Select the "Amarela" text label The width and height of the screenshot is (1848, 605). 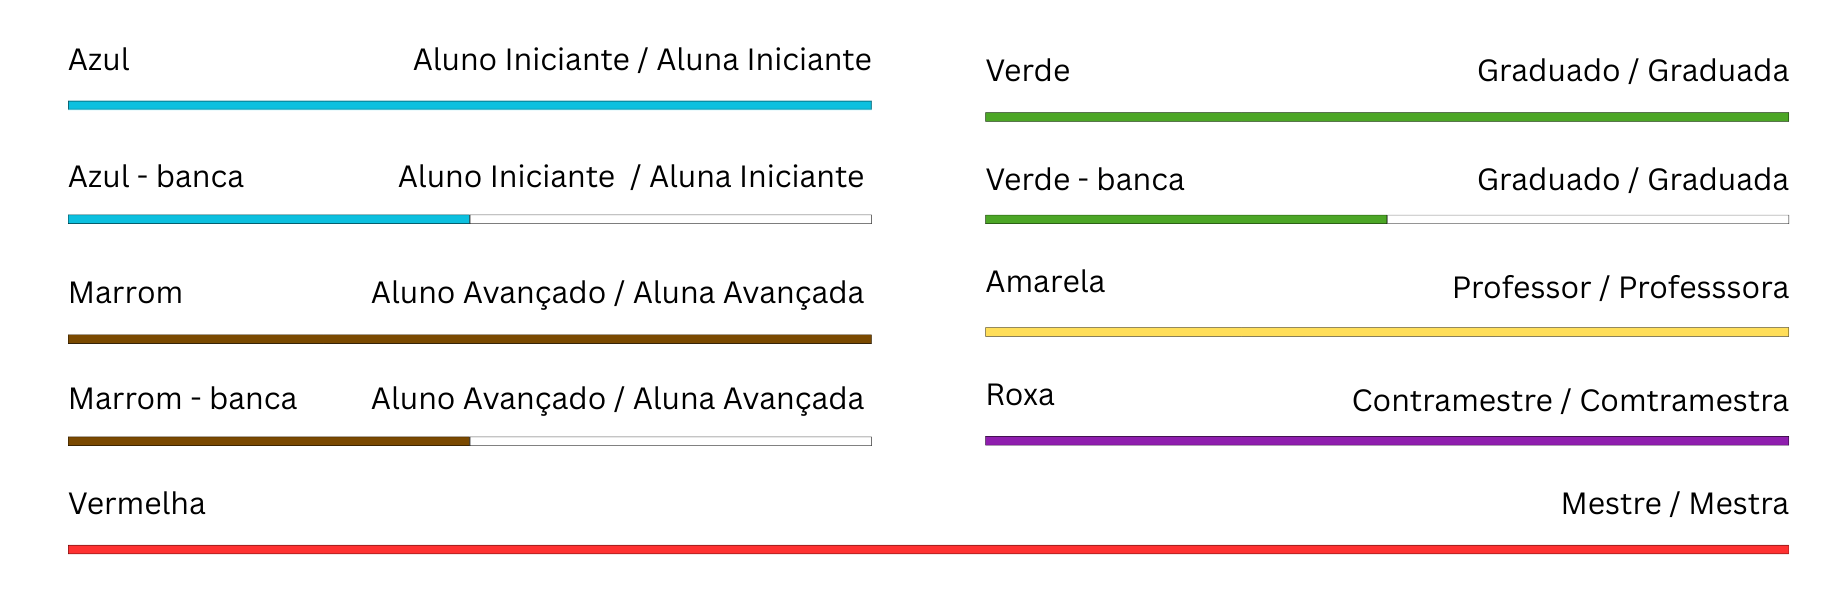pos(1045,282)
